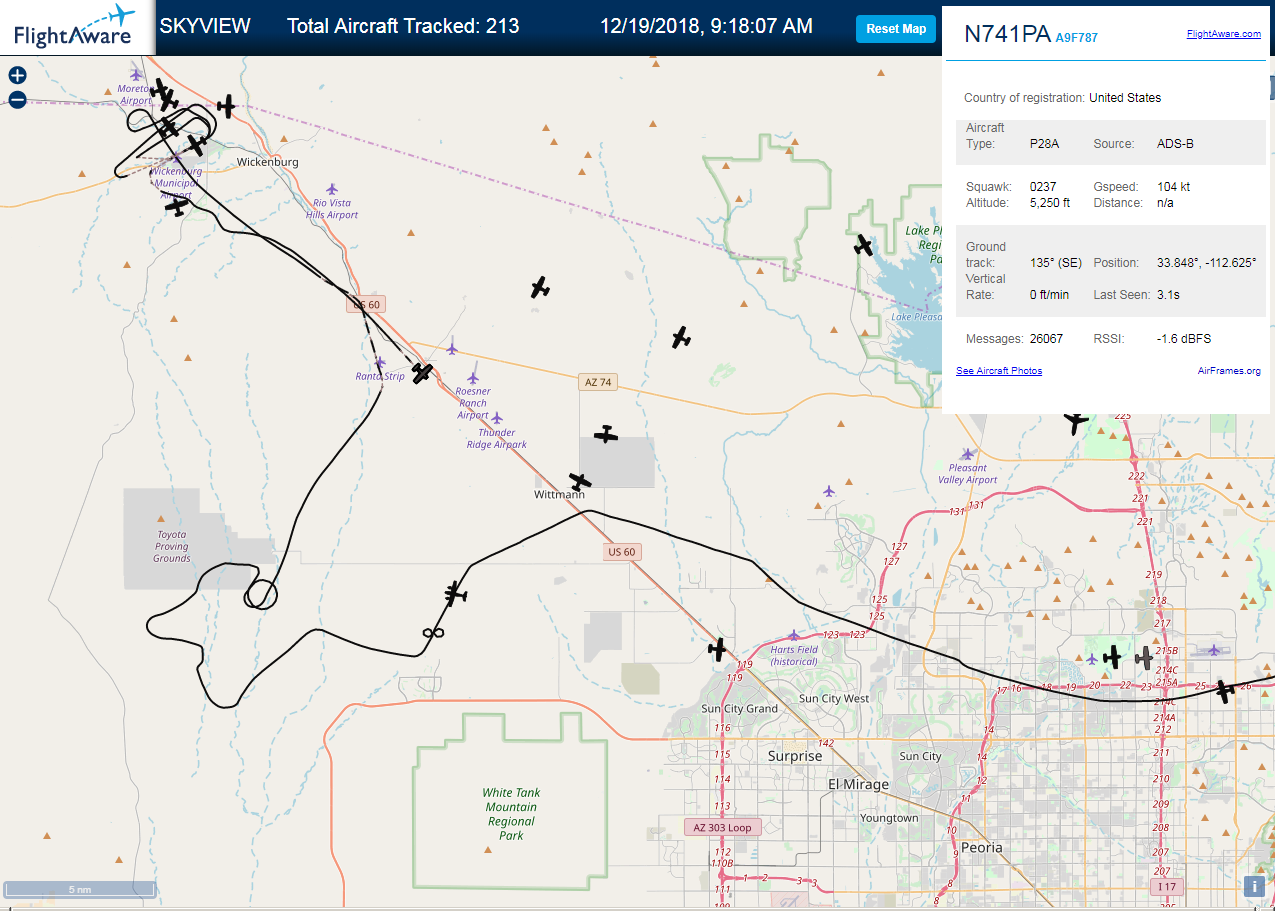The image size is (1275, 911).
Task: Click the Surprise city label
Action: 795,756
